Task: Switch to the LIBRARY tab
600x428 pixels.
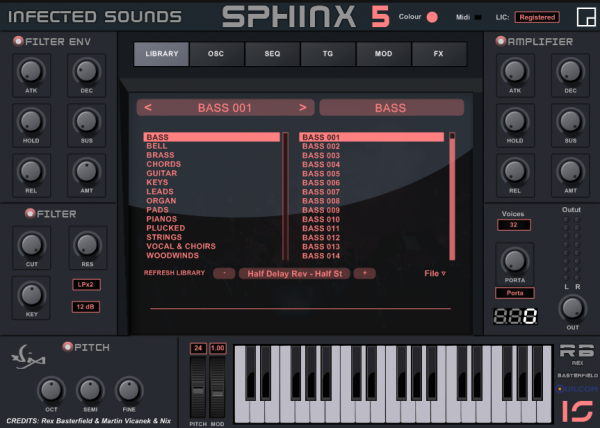Action: (x=161, y=54)
